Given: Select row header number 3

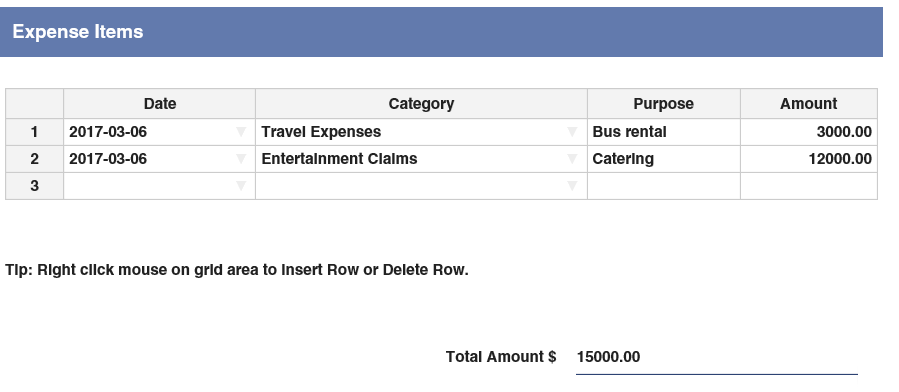Looking at the screenshot, I should [x=34, y=186].
